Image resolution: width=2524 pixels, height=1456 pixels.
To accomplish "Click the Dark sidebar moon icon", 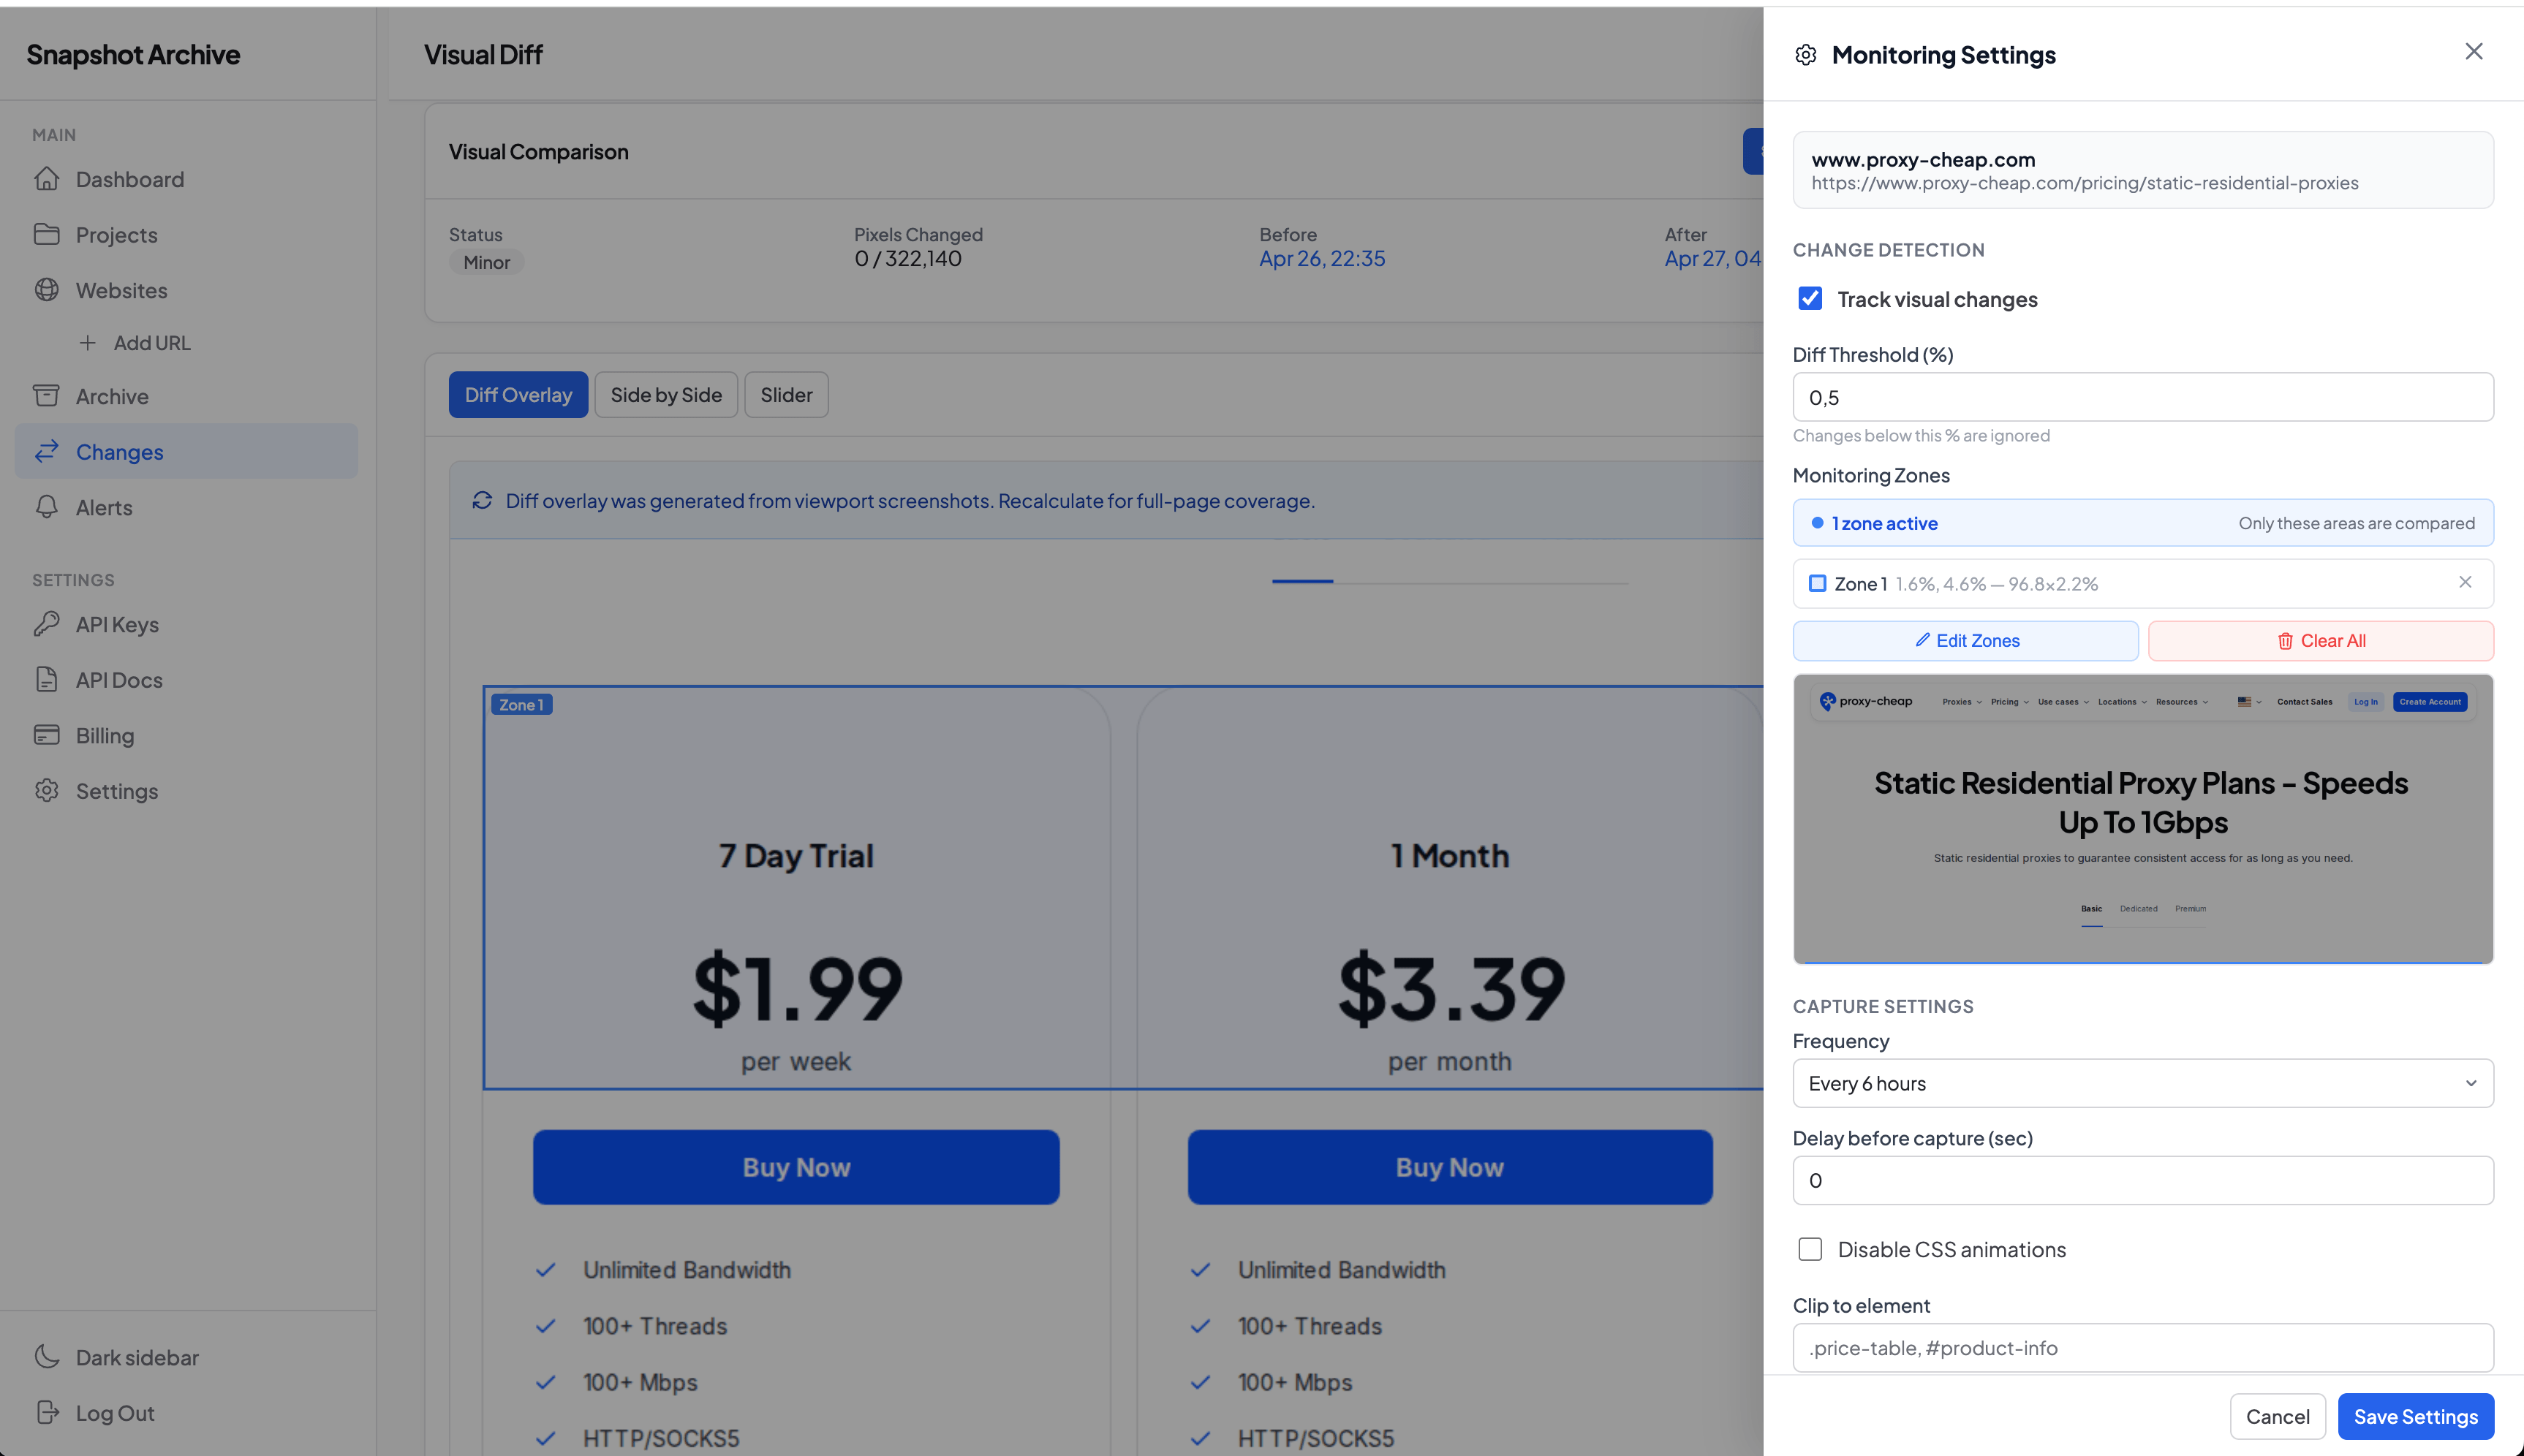I will (x=47, y=1357).
